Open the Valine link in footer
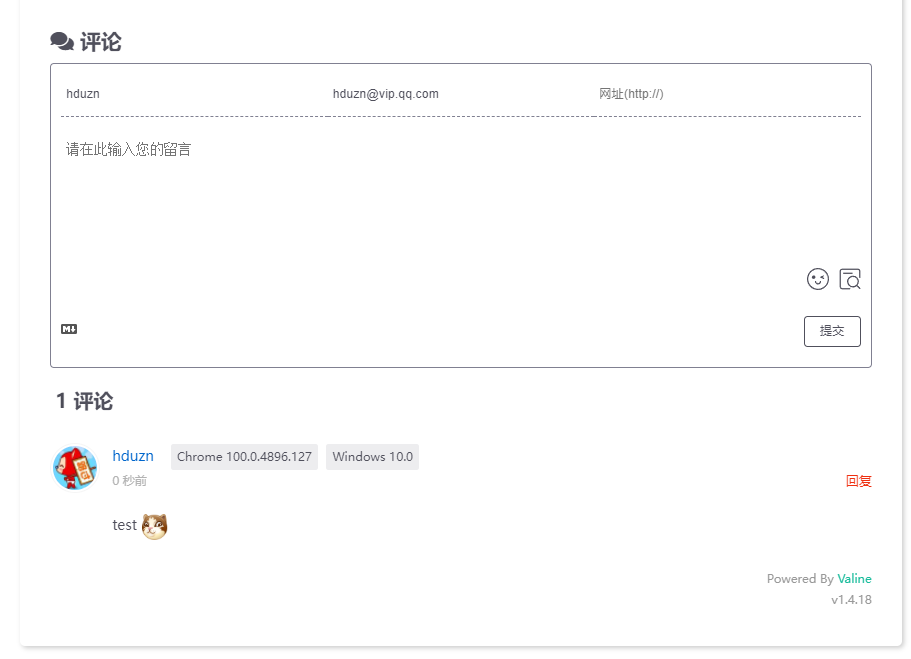This screenshot has height=659, width=911. point(854,579)
